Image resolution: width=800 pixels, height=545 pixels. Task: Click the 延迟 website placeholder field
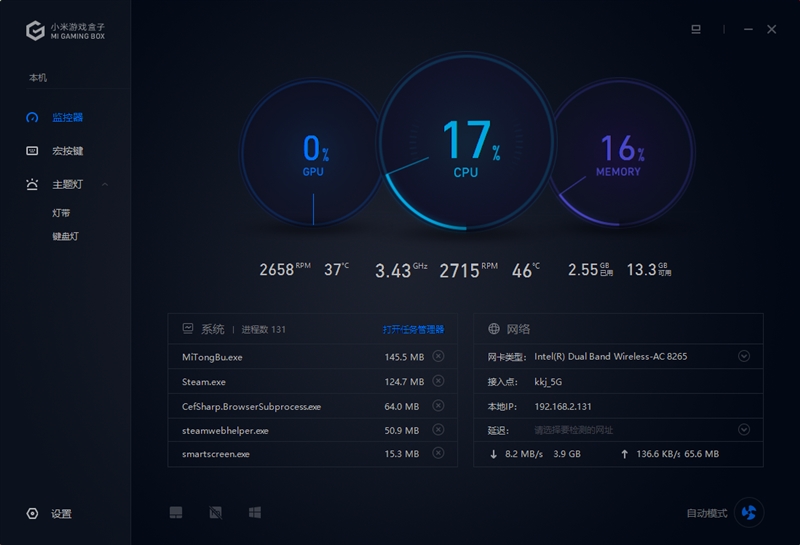tap(574, 430)
